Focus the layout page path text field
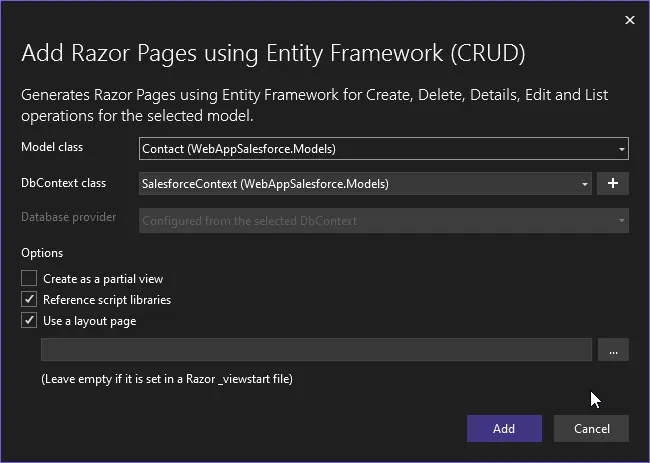The width and height of the screenshot is (650, 463). pos(316,350)
